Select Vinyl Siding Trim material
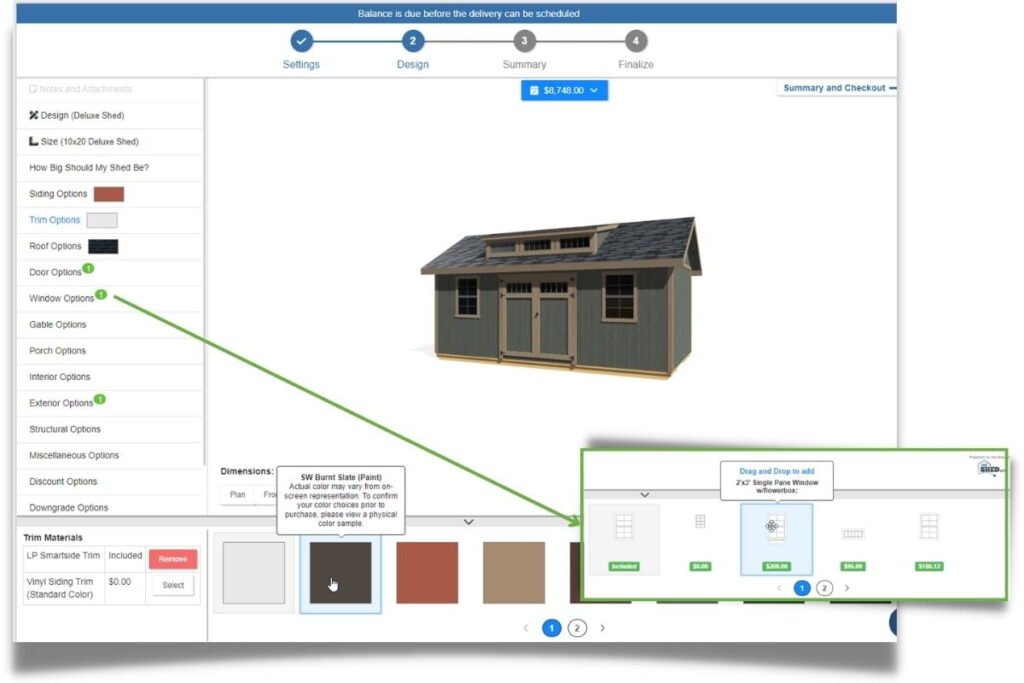This screenshot has height=683, width=1024. point(172,585)
